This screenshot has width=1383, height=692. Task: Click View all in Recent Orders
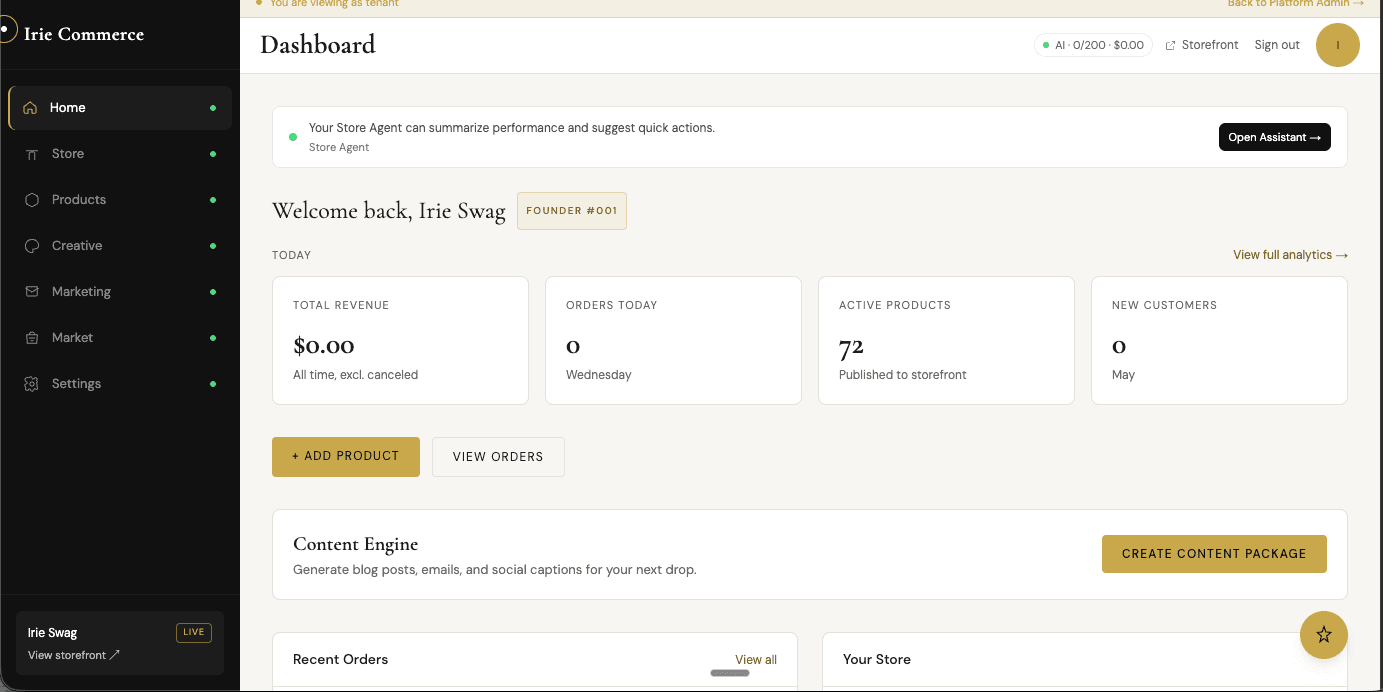(x=756, y=660)
